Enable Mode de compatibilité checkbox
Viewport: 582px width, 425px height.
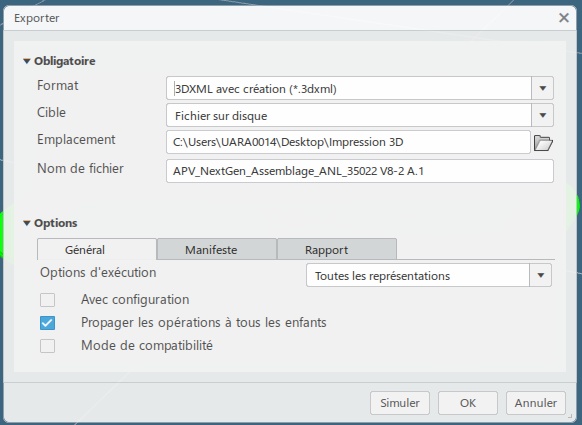click(x=48, y=346)
